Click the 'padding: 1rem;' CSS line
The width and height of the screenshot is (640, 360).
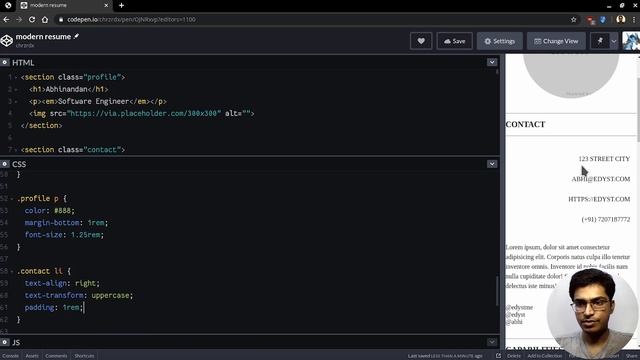53,307
